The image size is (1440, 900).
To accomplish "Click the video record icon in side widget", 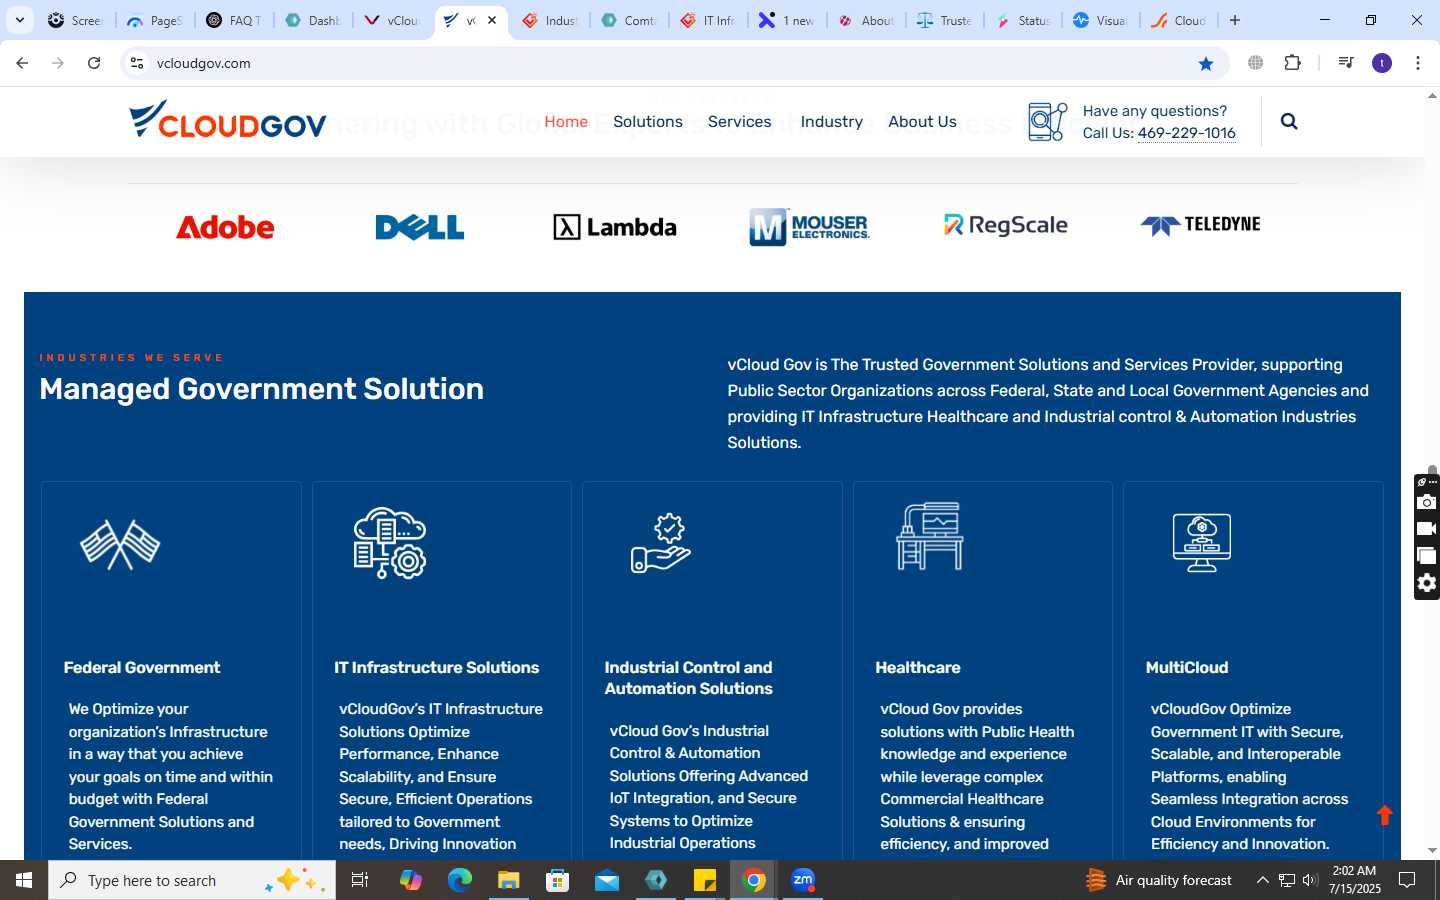I will [1427, 529].
